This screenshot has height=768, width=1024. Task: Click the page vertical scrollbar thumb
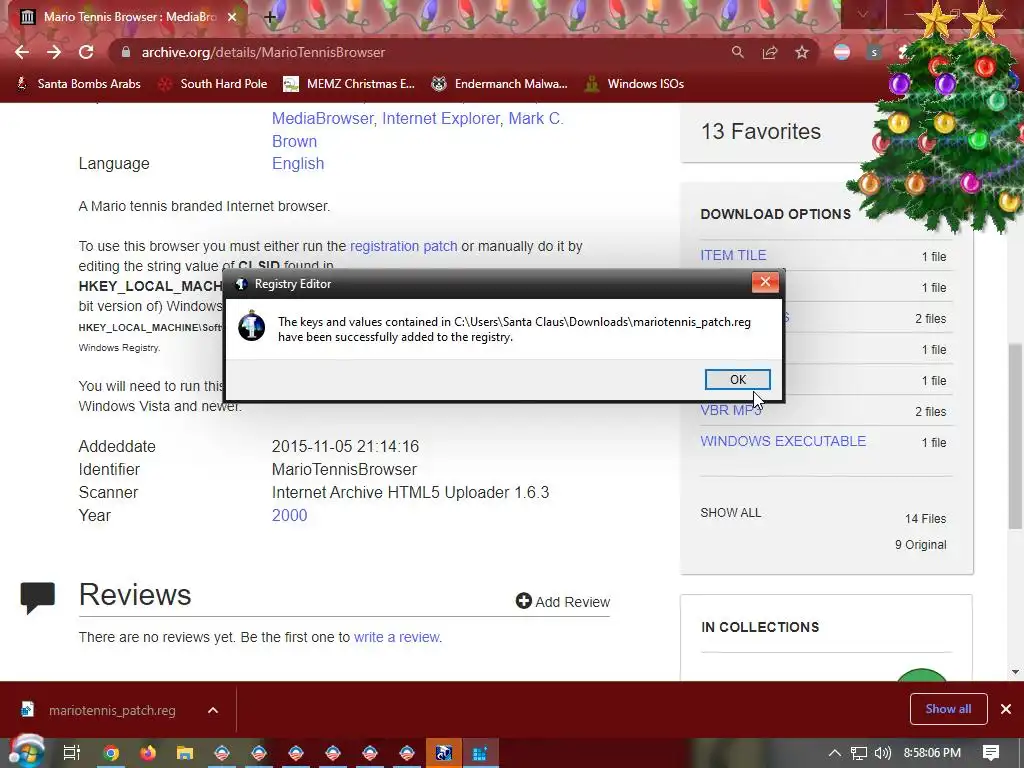click(1015, 435)
